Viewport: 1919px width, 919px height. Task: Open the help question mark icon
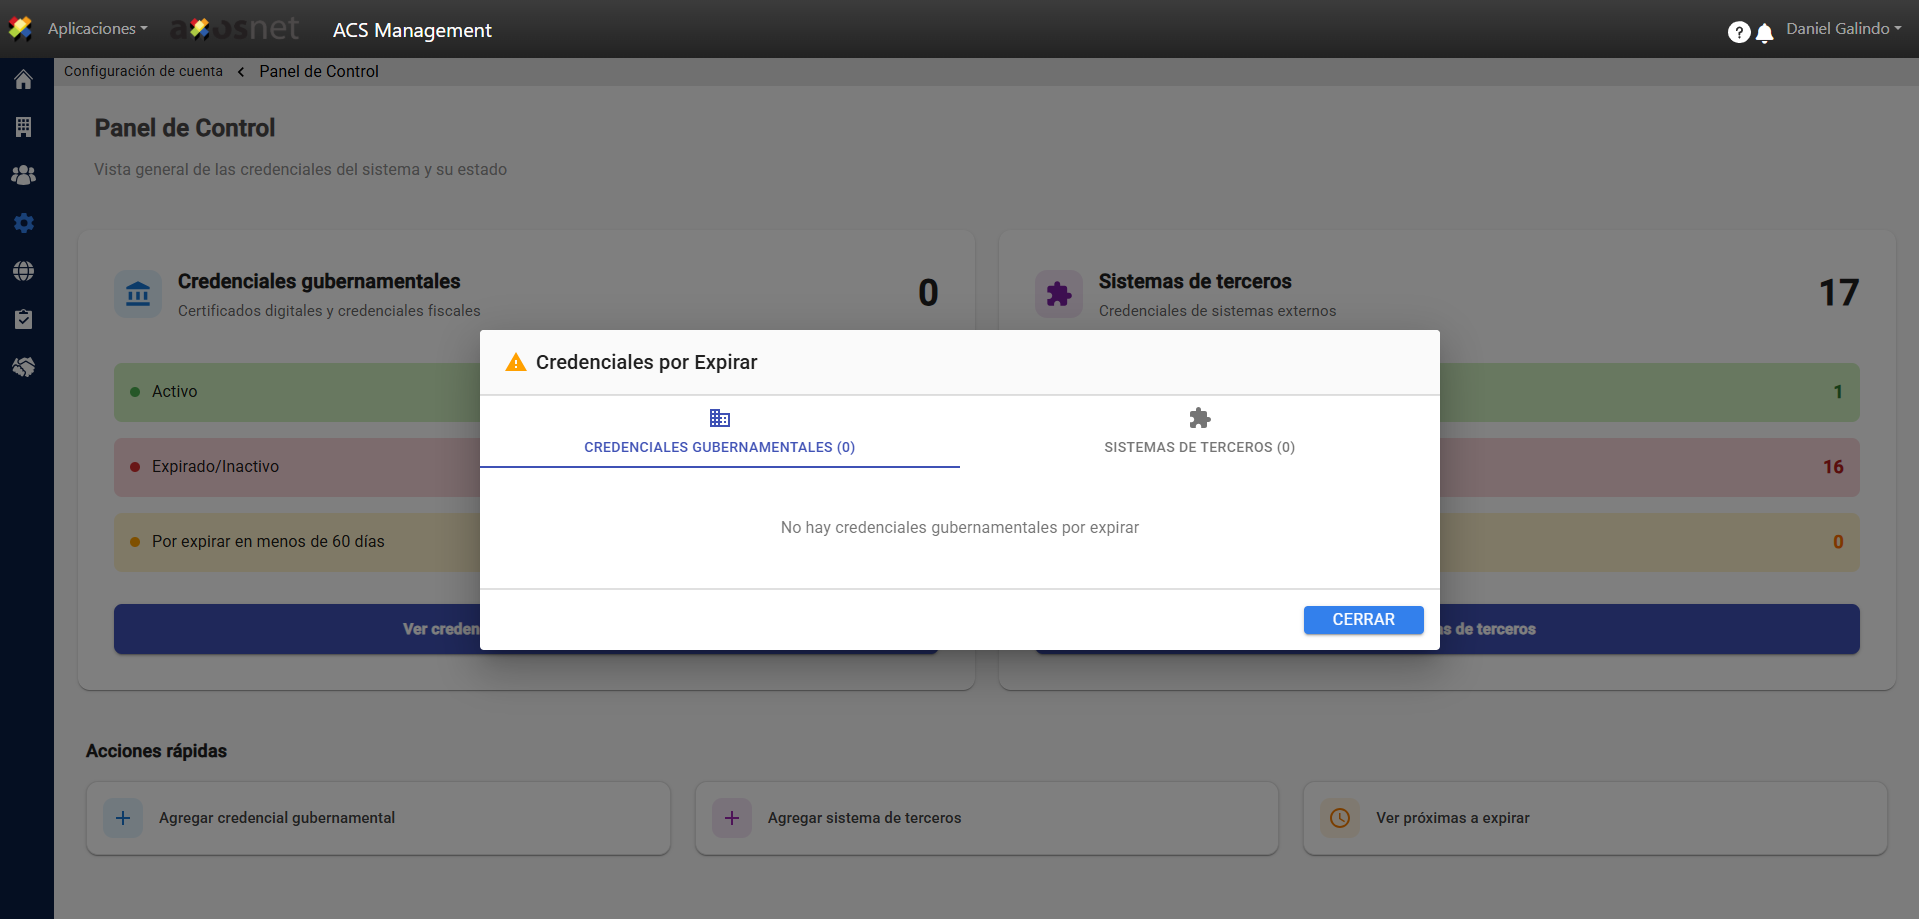(1738, 32)
